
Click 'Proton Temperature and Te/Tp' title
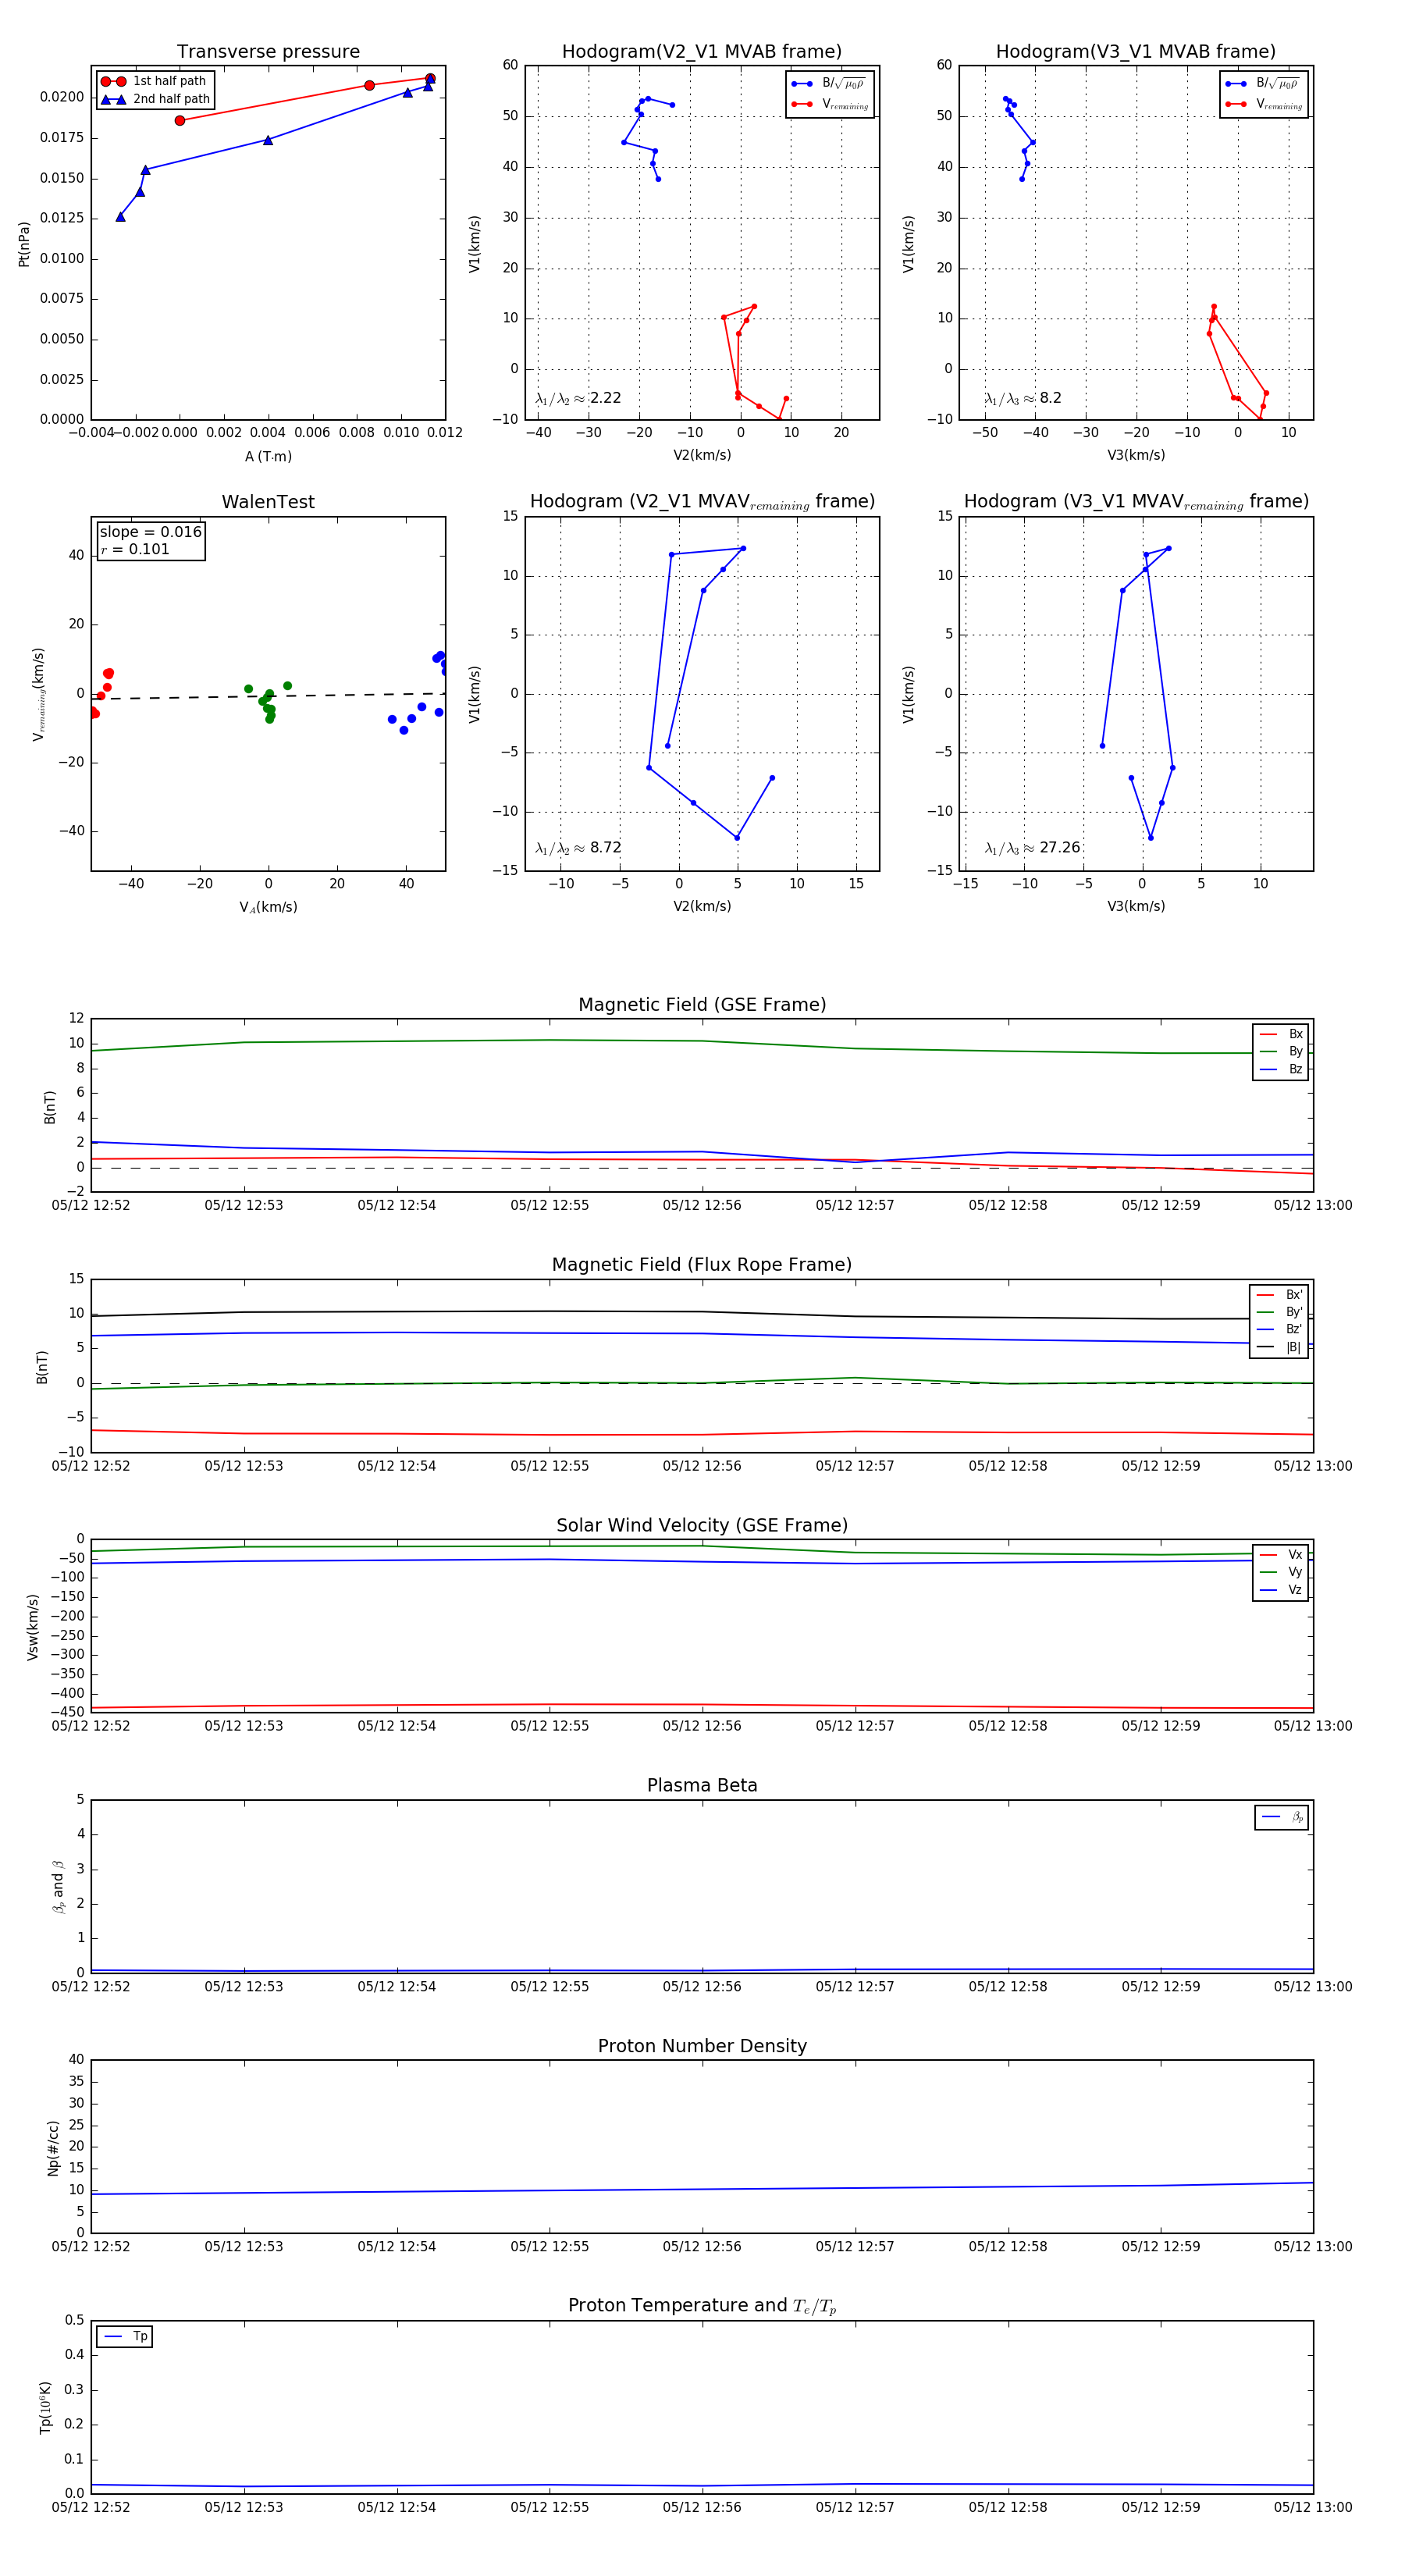click(x=702, y=2306)
